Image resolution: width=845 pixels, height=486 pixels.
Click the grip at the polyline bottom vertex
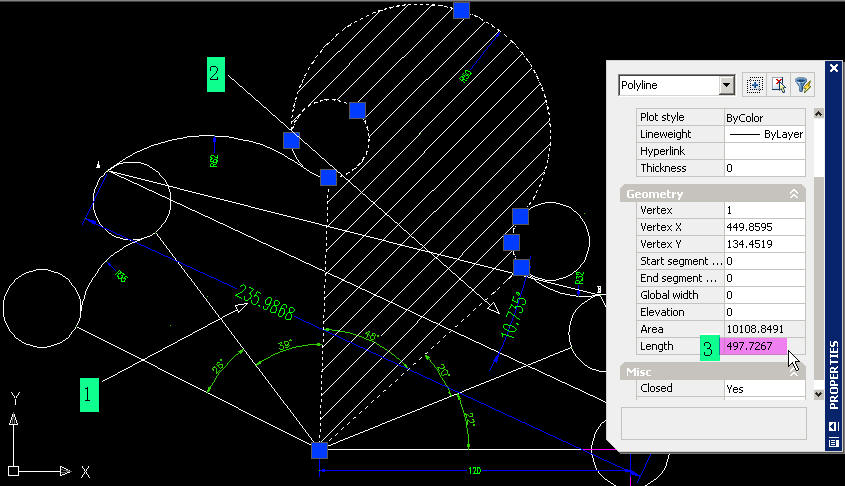click(x=320, y=450)
